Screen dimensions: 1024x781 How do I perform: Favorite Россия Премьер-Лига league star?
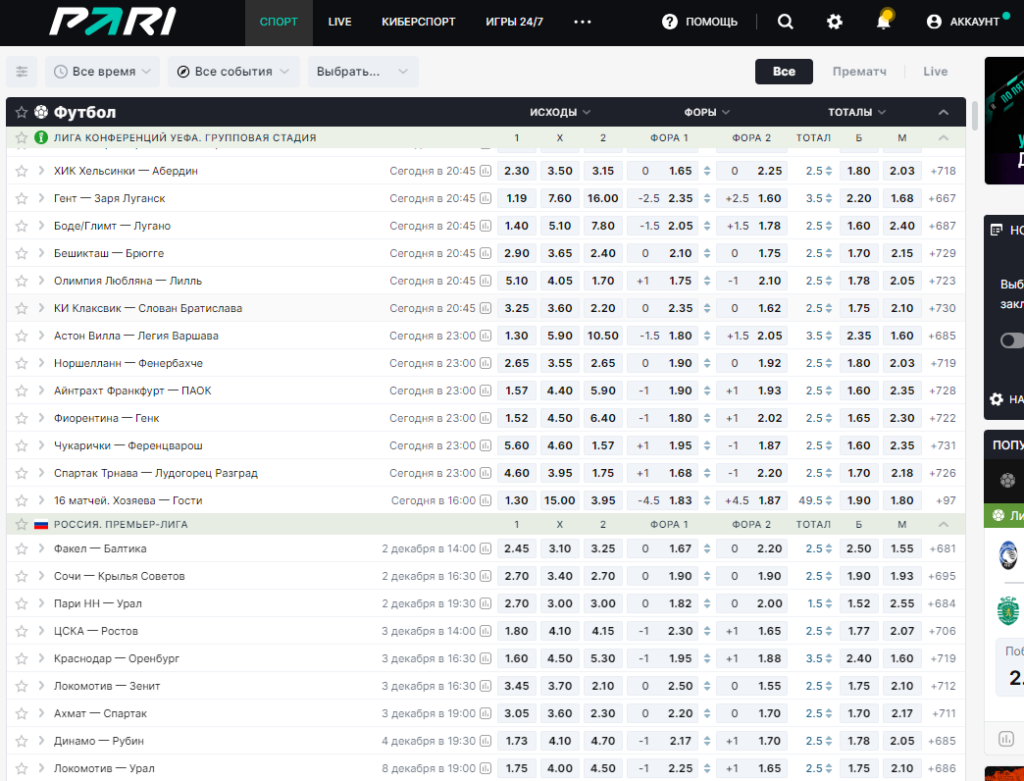(x=22, y=524)
